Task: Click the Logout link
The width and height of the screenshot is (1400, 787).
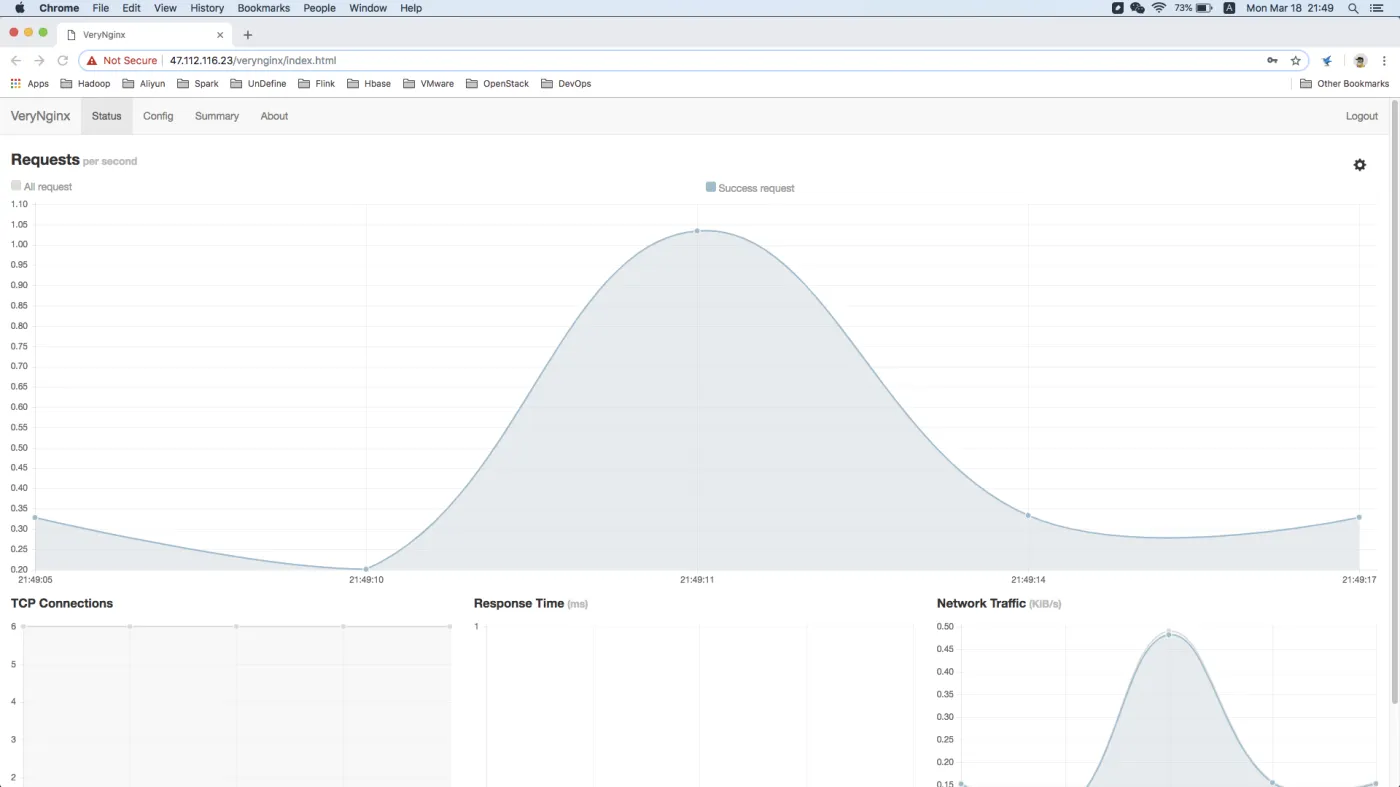Action: 1362,116
